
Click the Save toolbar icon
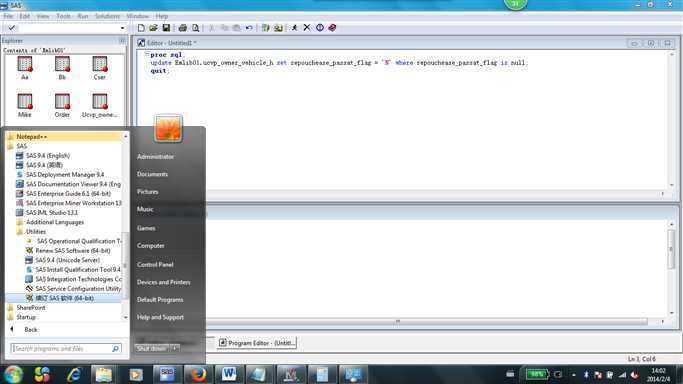click(x=166, y=28)
